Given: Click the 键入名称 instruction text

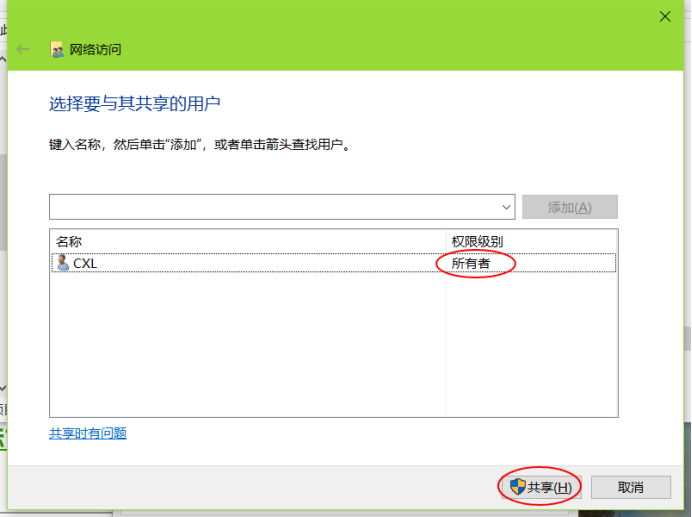Looking at the screenshot, I should [x=200, y=145].
